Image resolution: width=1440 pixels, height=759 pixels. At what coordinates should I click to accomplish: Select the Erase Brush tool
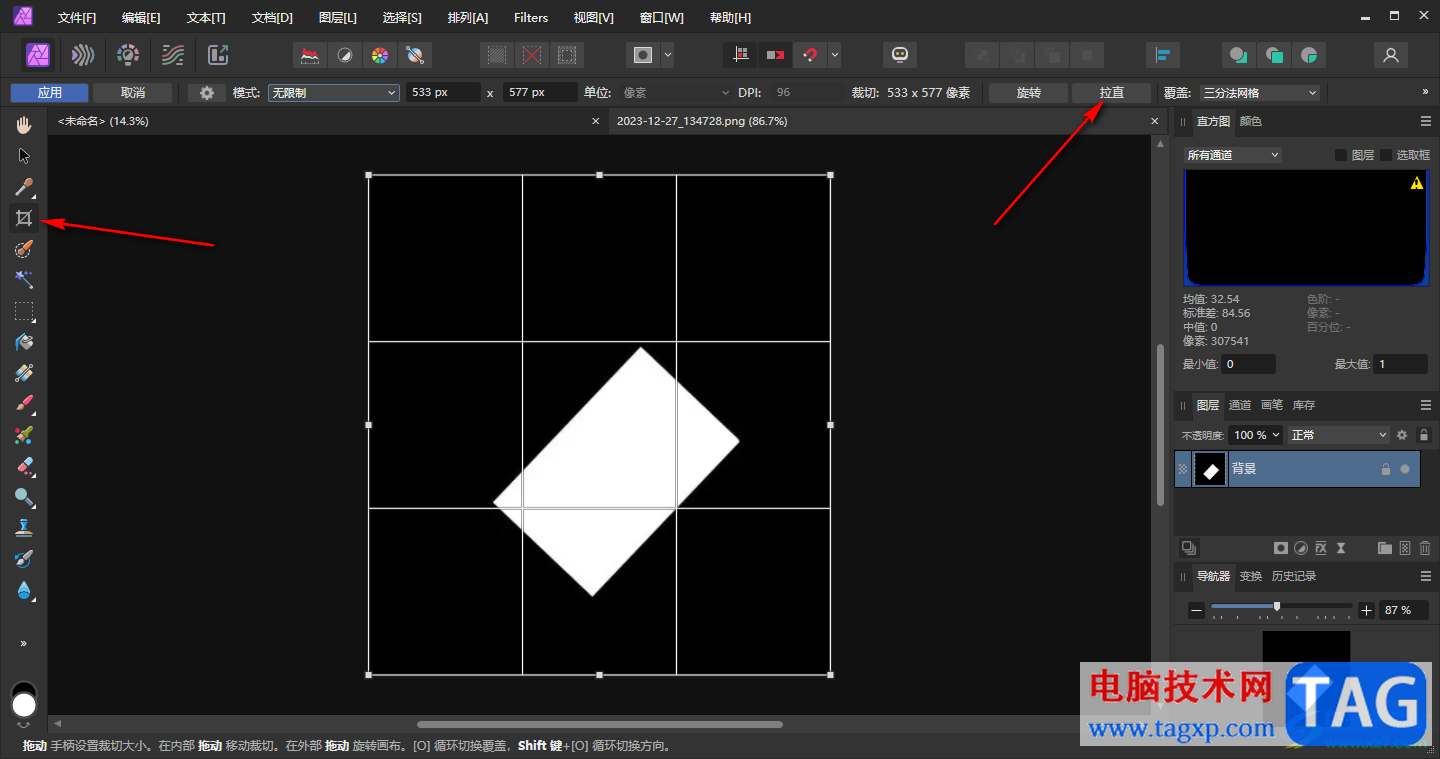(24, 466)
